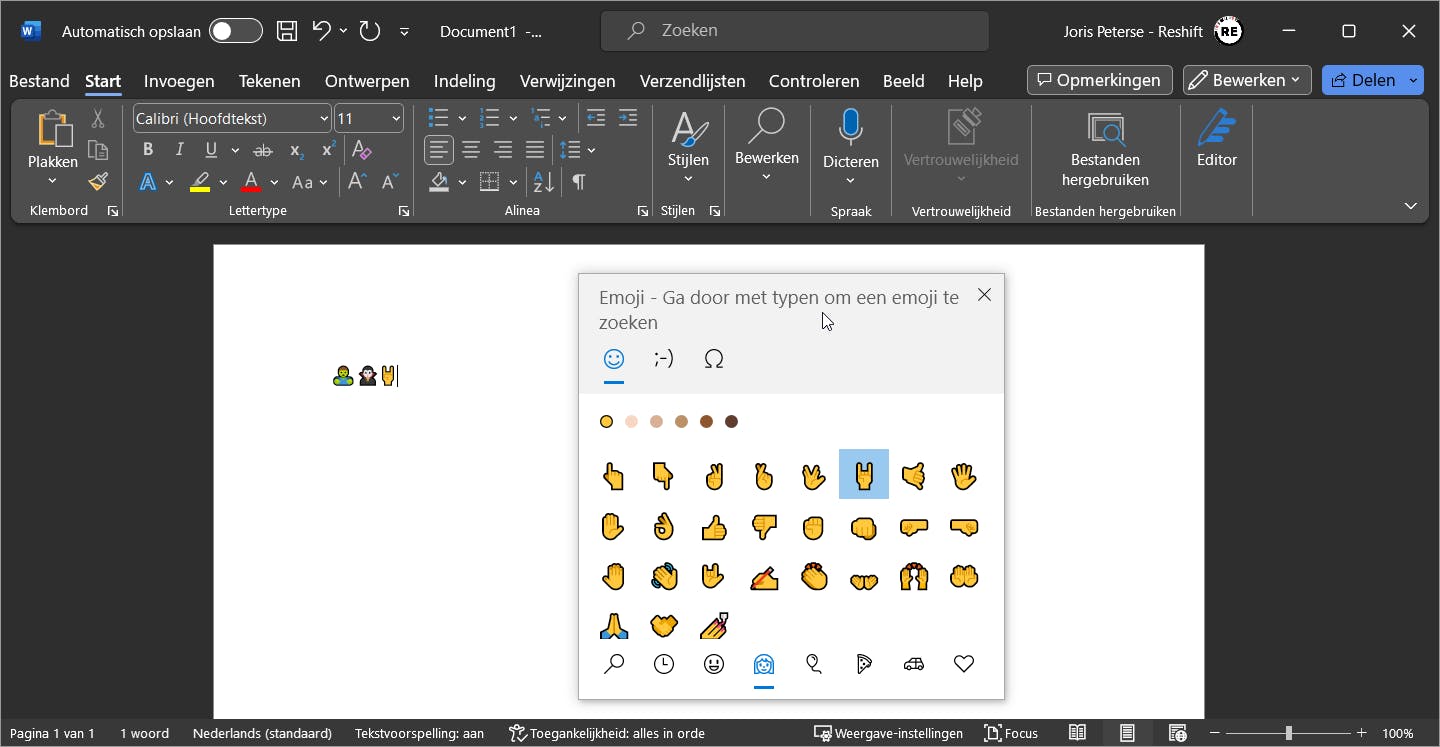
Task: Switch to the Indeling tab
Action: point(464,81)
